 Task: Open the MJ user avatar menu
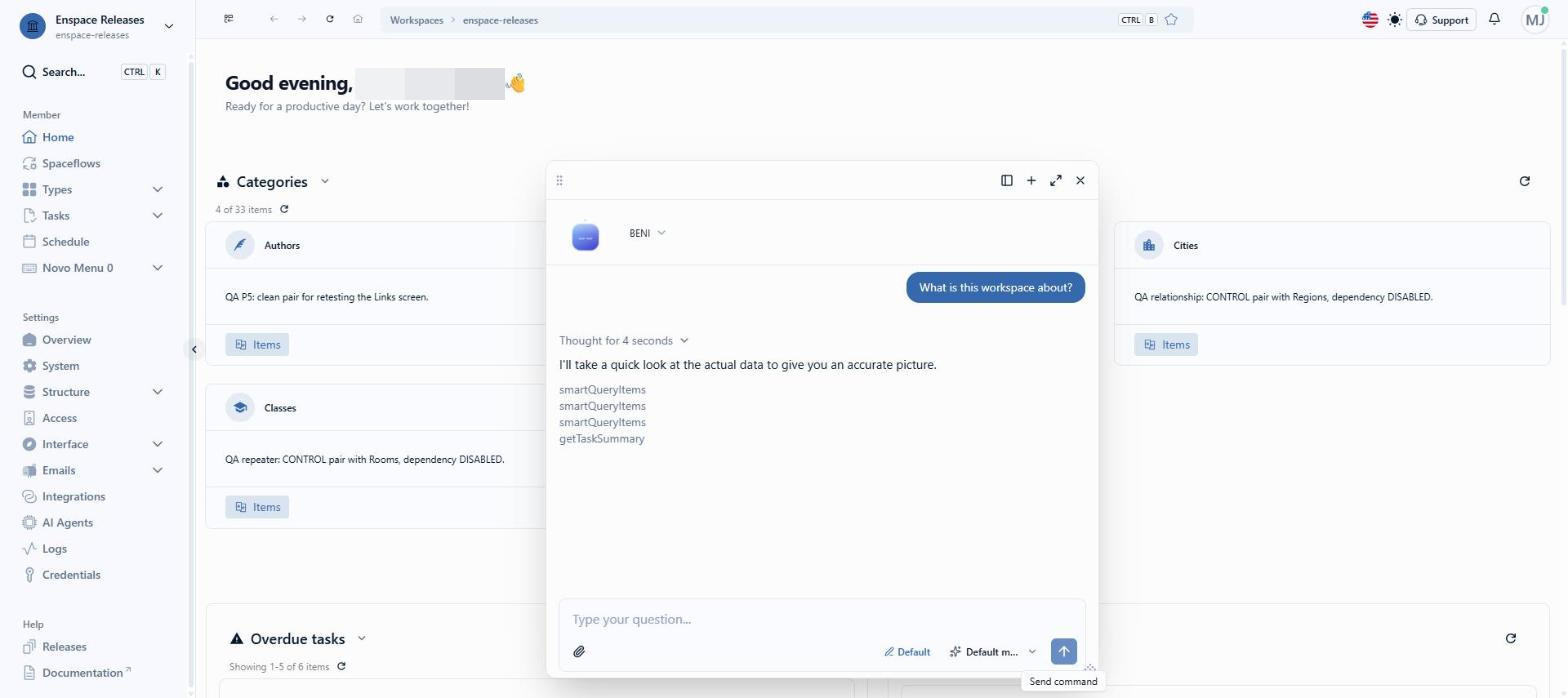click(1535, 19)
